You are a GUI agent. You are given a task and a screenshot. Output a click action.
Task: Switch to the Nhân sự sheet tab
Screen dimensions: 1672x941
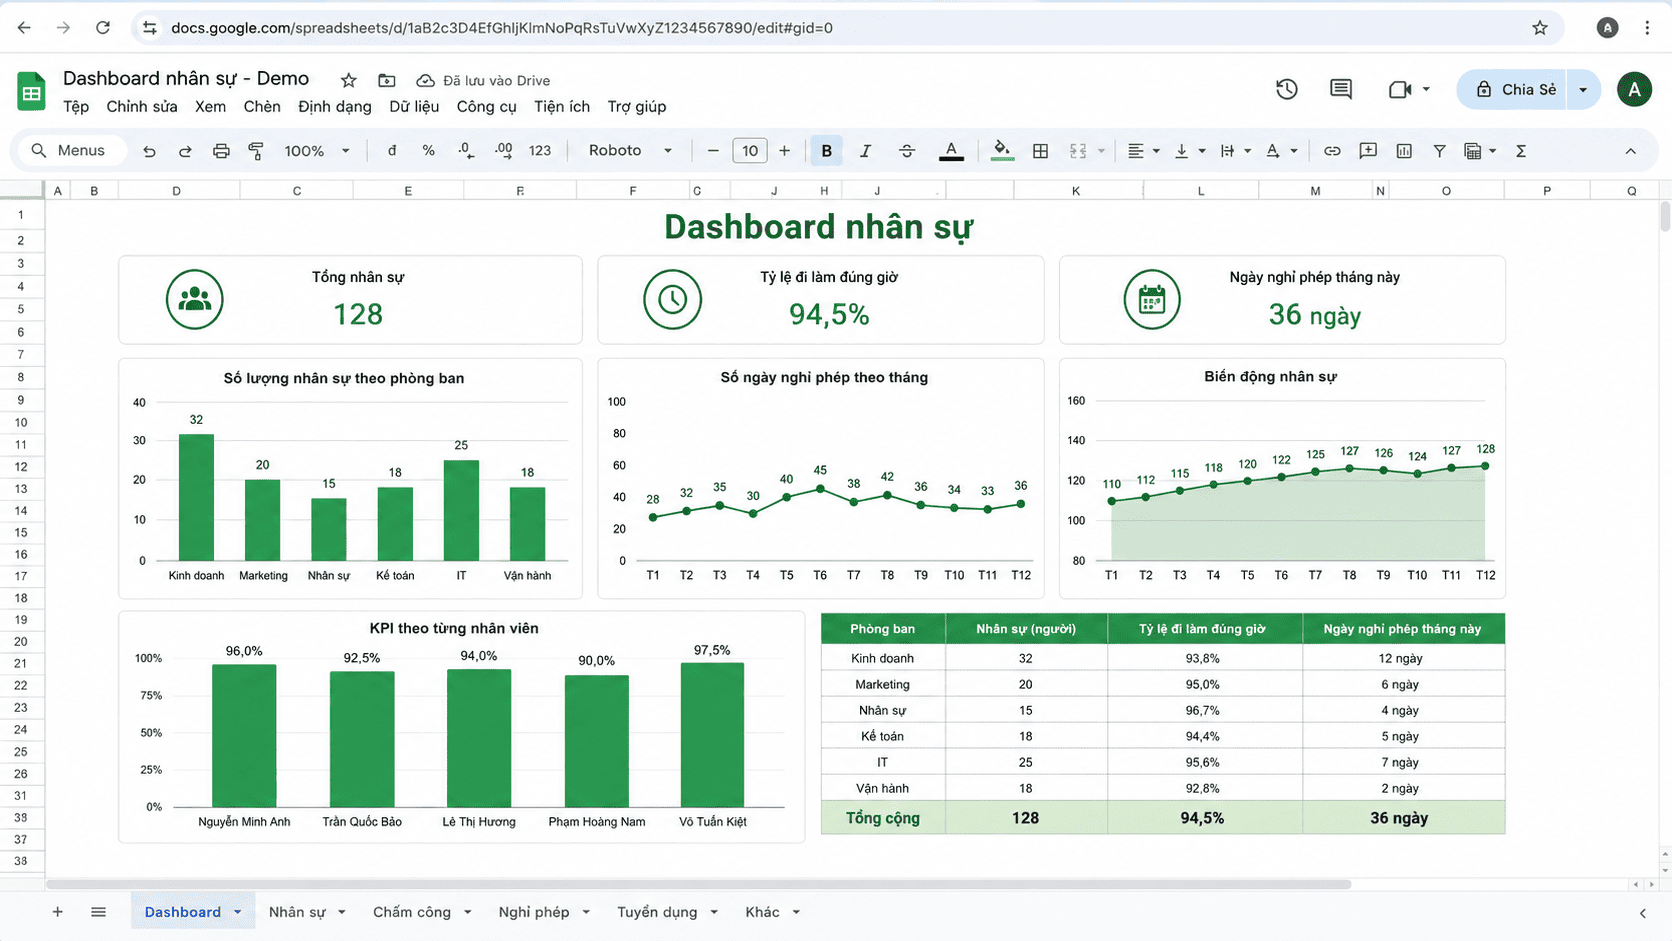point(297,912)
